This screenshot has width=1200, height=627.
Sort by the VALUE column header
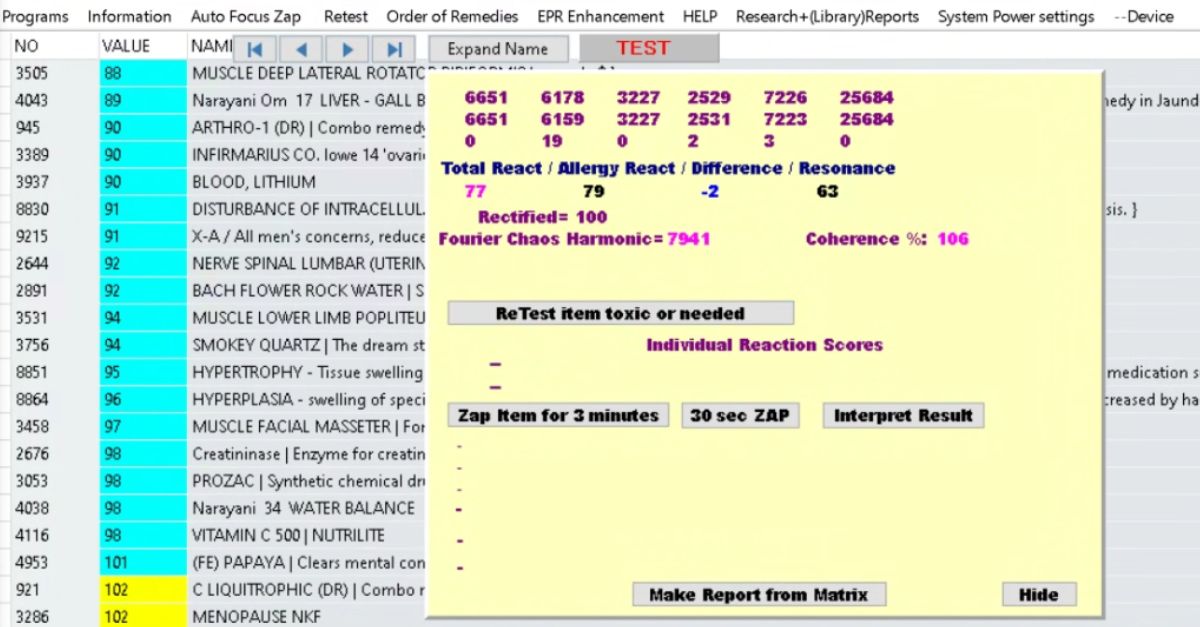pyautogui.click(x=126, y=46)
